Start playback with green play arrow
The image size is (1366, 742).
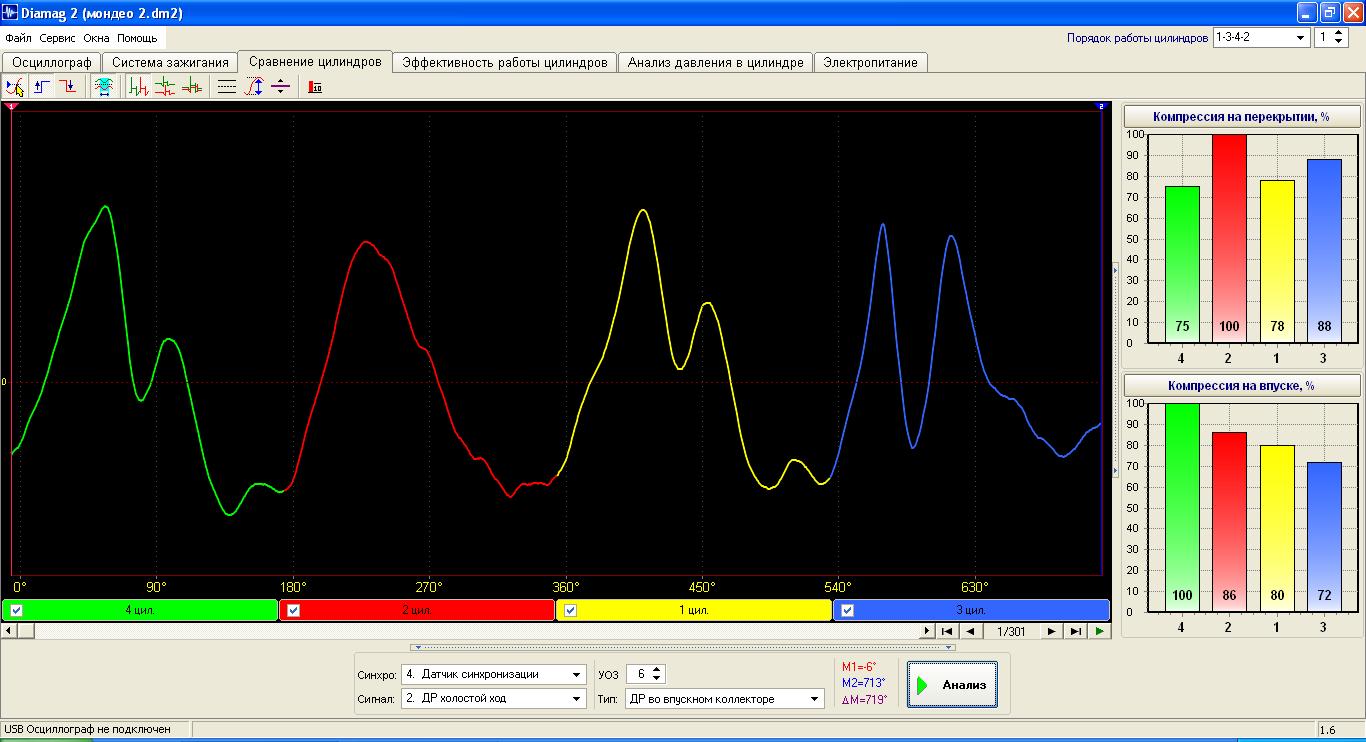point(1099,631)
